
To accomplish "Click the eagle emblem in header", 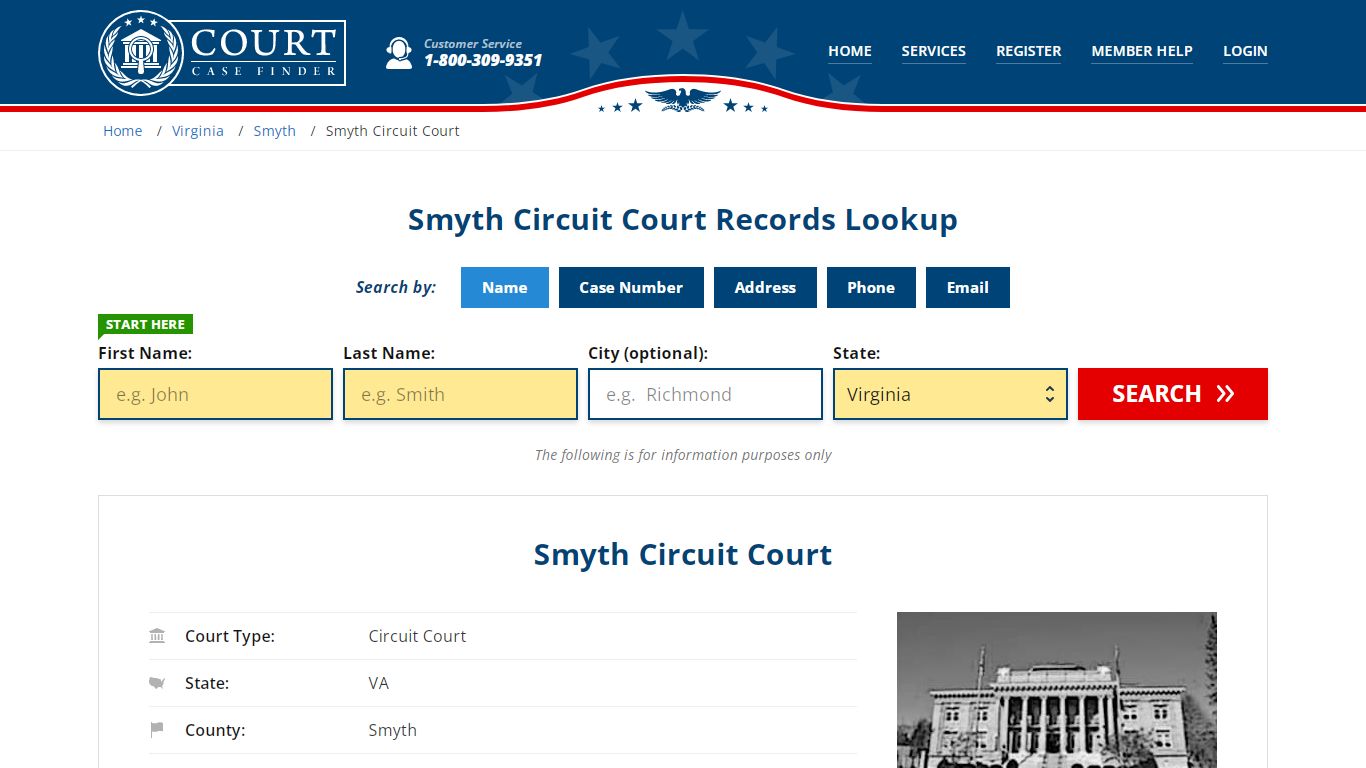I will click(683, 99).
